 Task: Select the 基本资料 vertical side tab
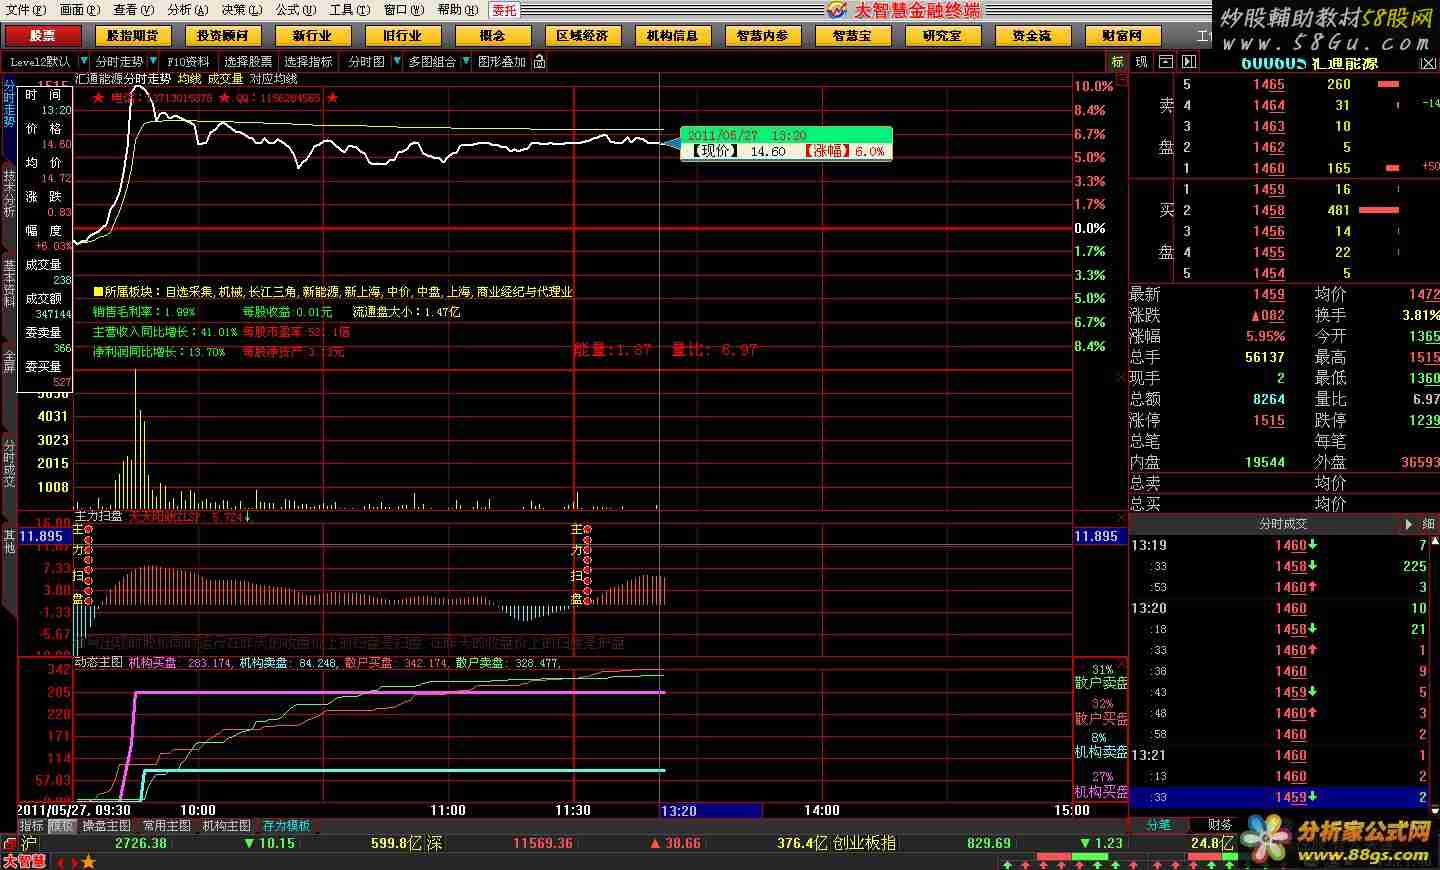9,283
